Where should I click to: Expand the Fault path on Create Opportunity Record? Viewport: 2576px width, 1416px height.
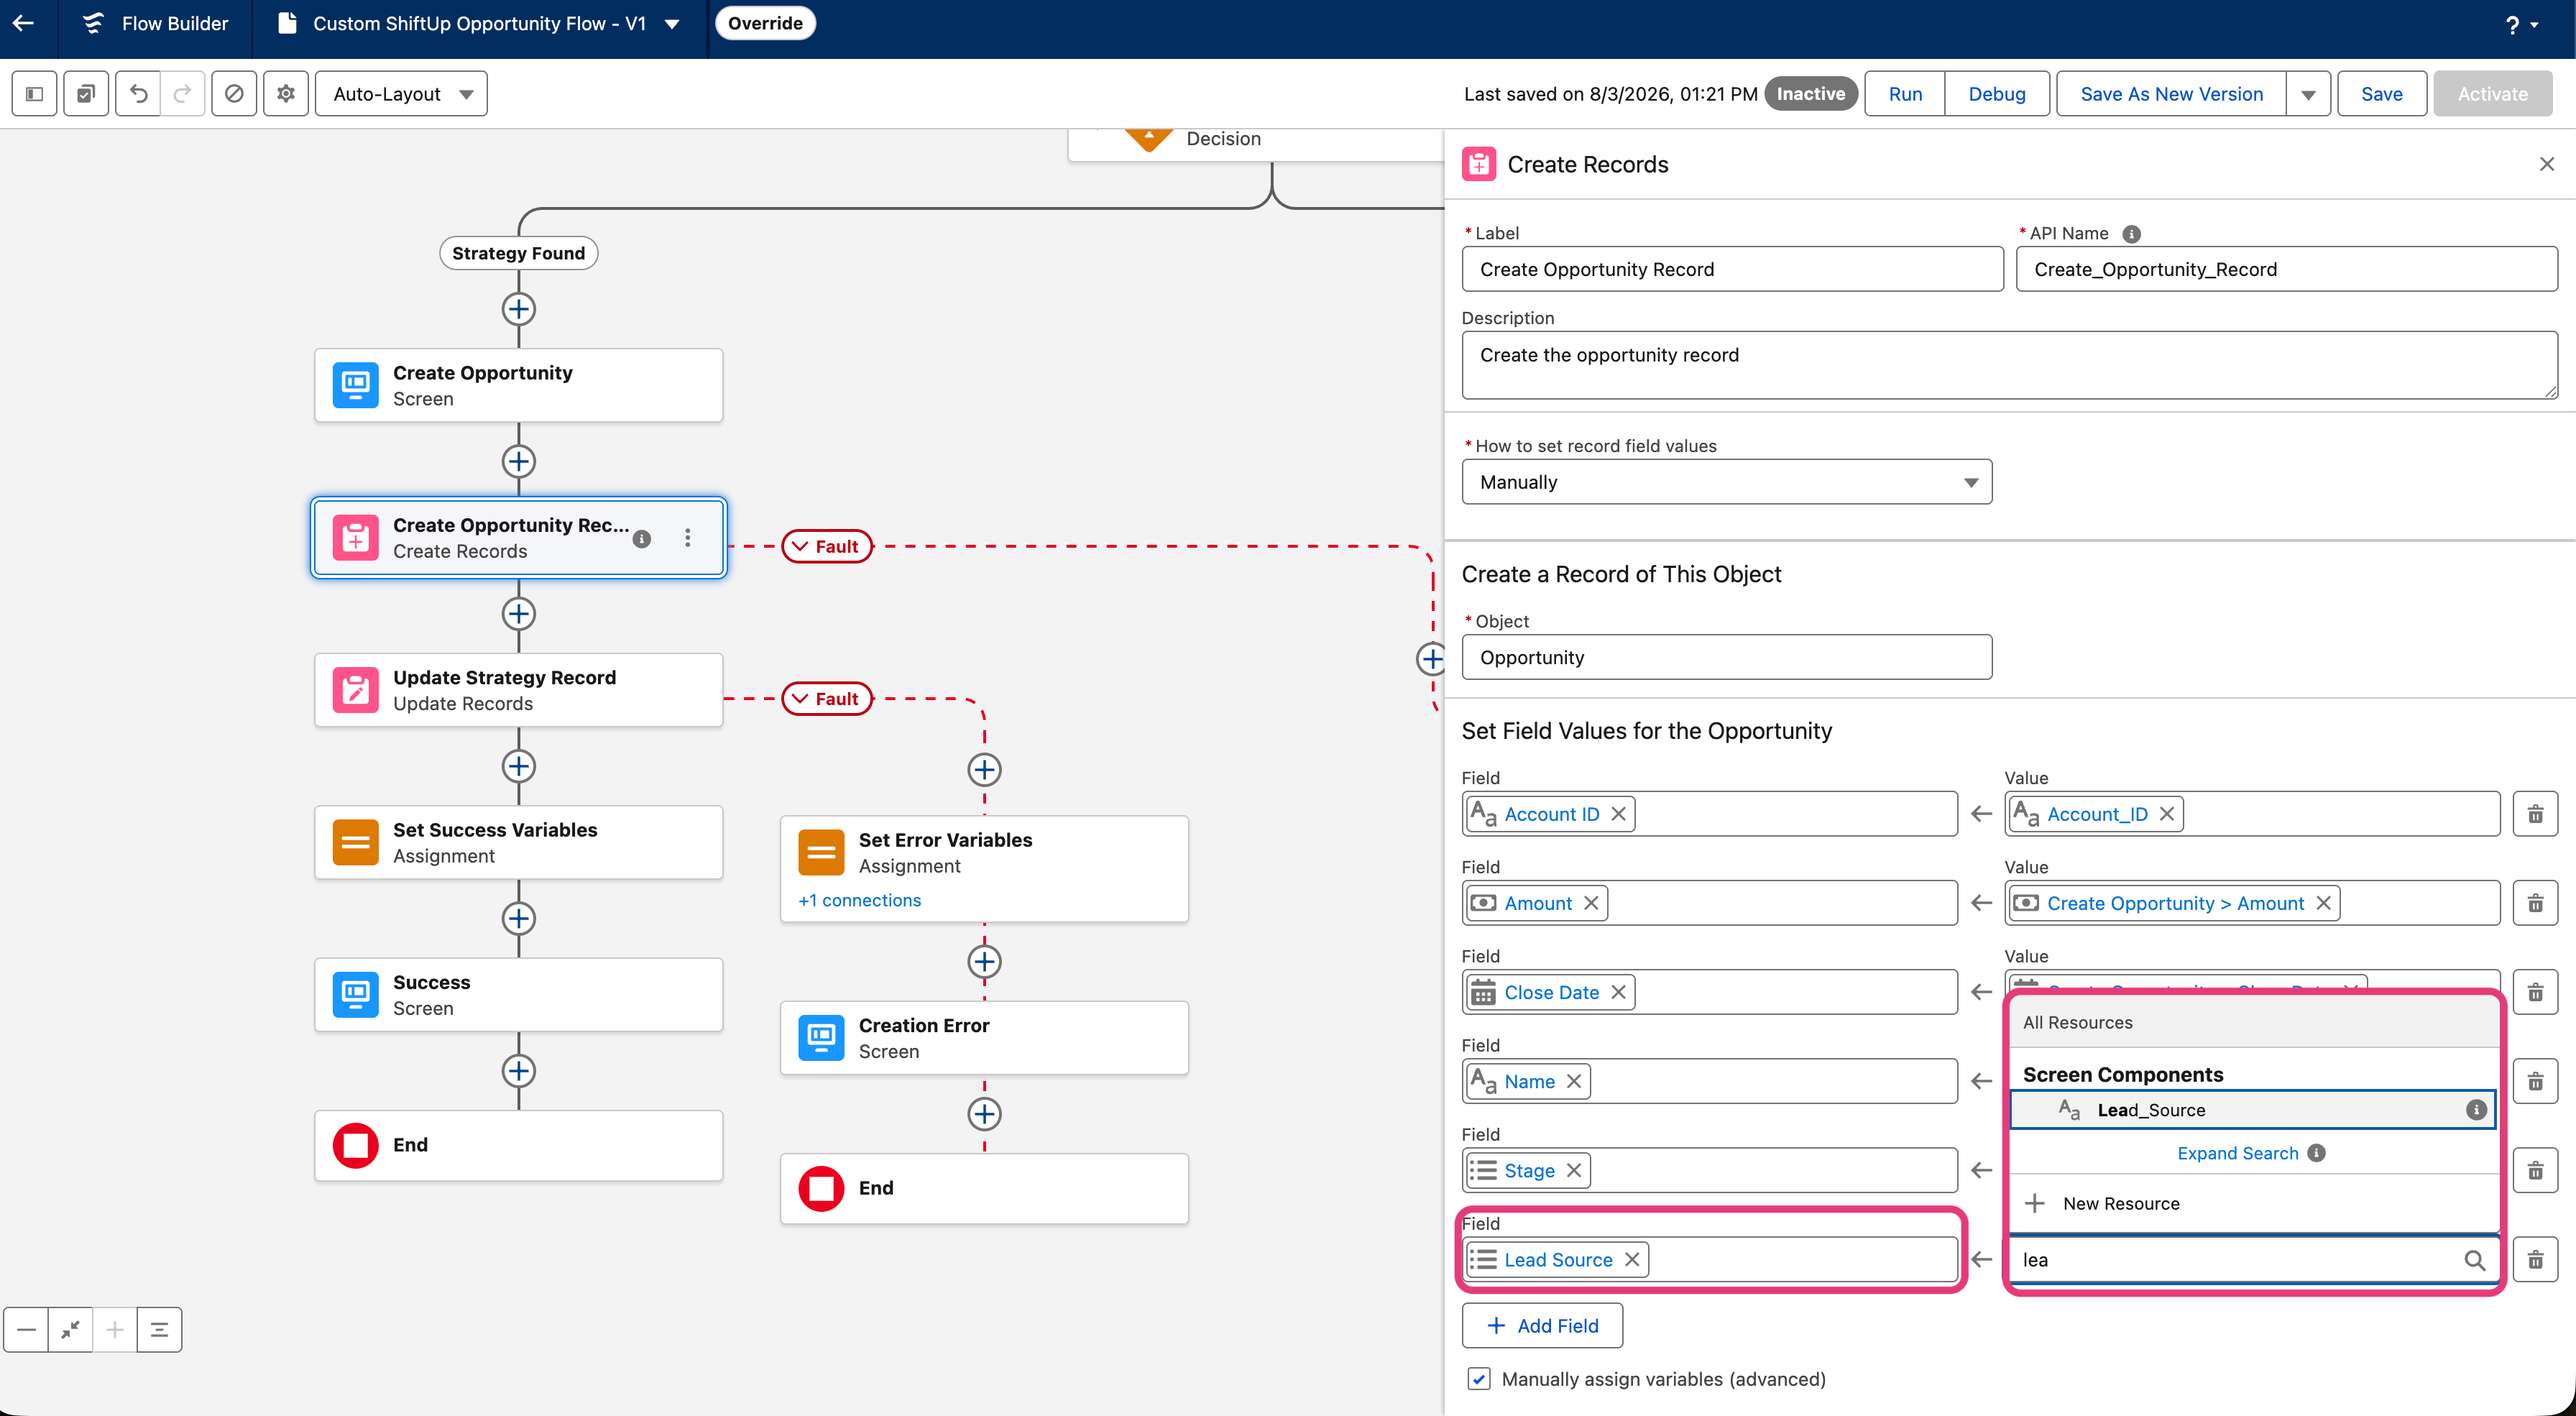827,546
